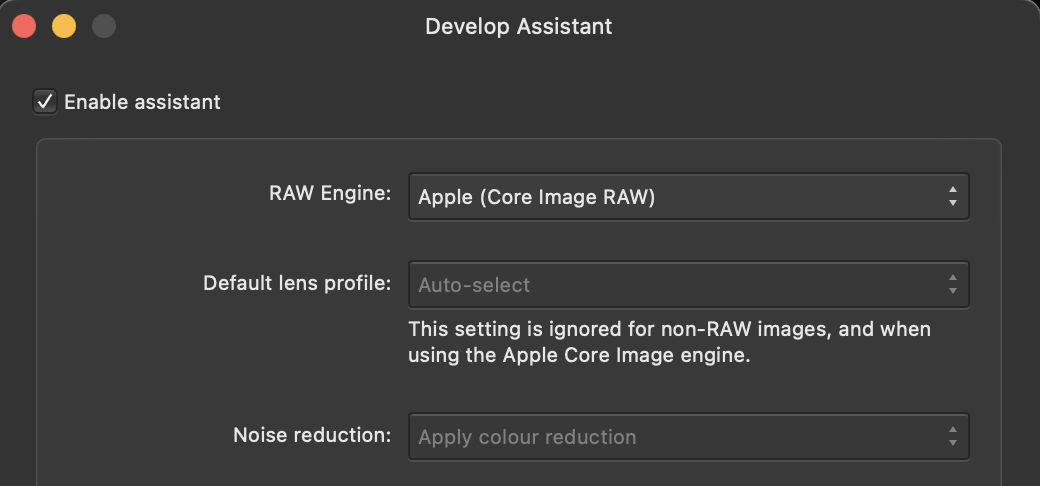Click the RAW Engine field label

[330, 194]
